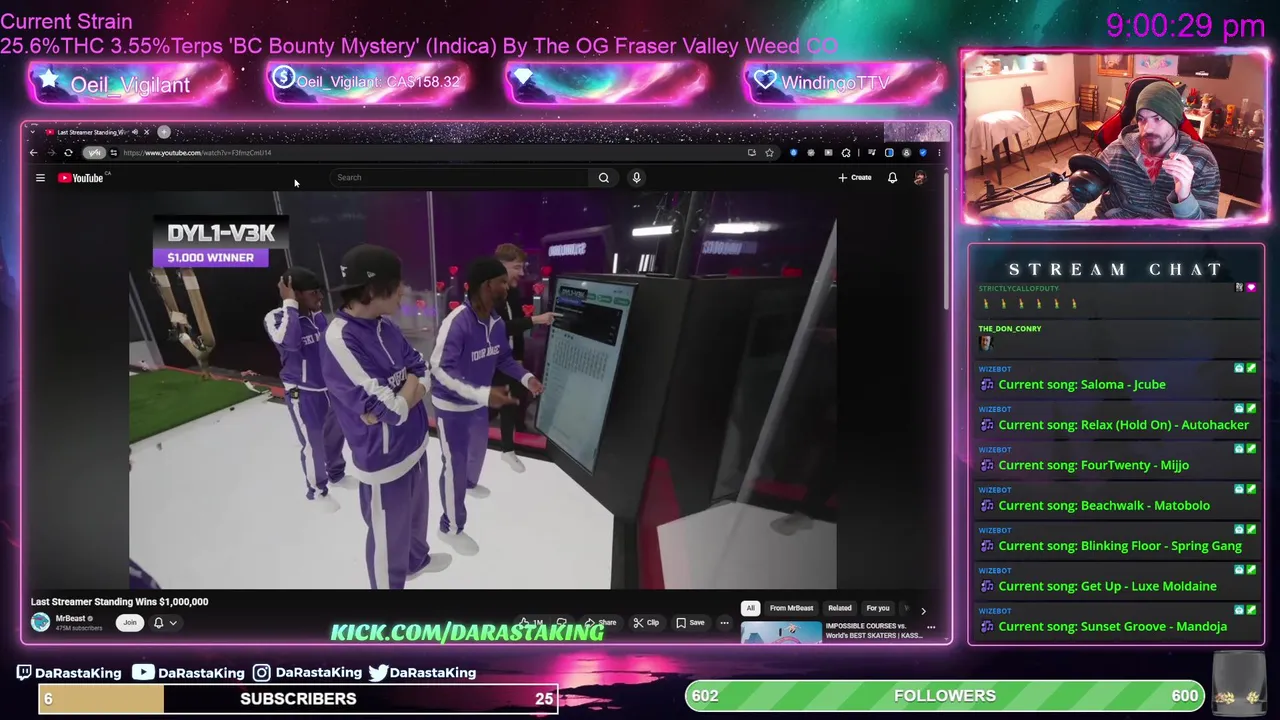Like the MrBeast video
1280x720 pixels.
click(x=530, y=623)
